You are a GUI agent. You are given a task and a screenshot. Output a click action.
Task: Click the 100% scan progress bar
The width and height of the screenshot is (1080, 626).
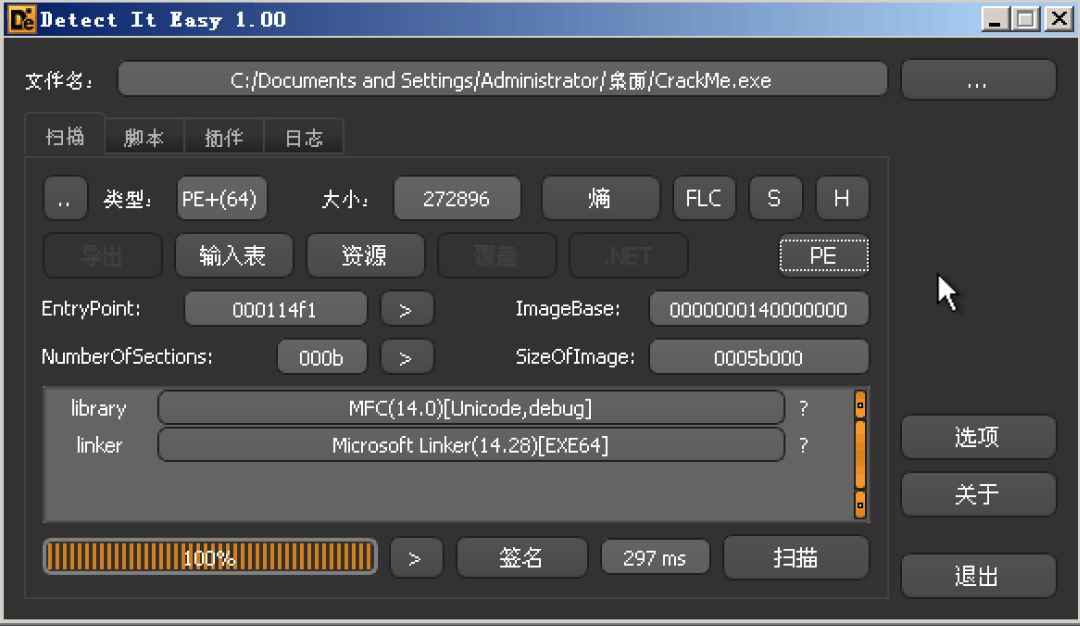(210, 558)
